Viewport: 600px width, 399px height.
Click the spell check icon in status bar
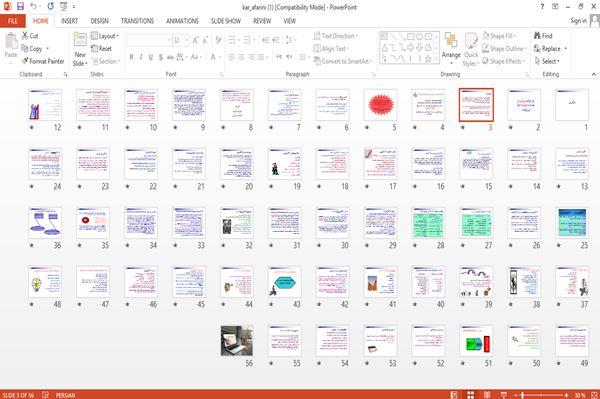coord(45,395)
